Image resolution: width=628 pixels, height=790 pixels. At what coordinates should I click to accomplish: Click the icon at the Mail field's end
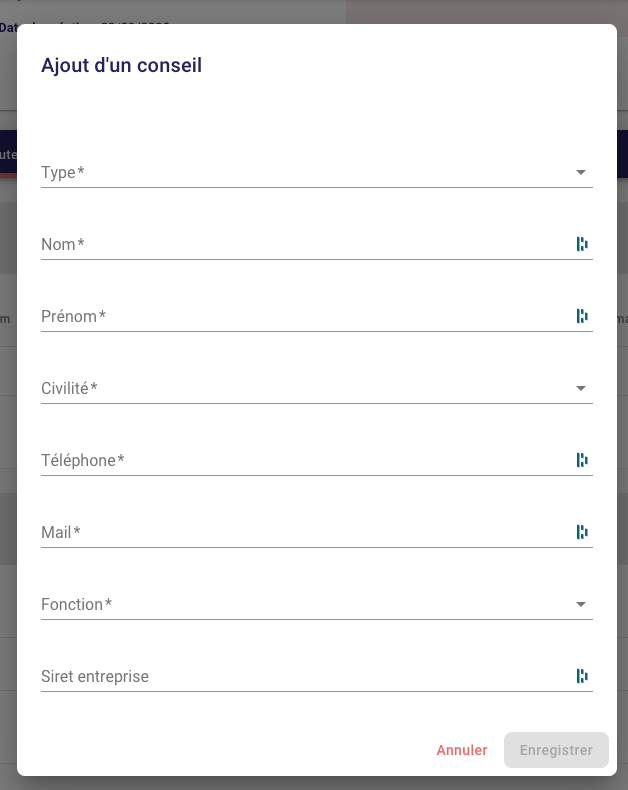(581, 532)
